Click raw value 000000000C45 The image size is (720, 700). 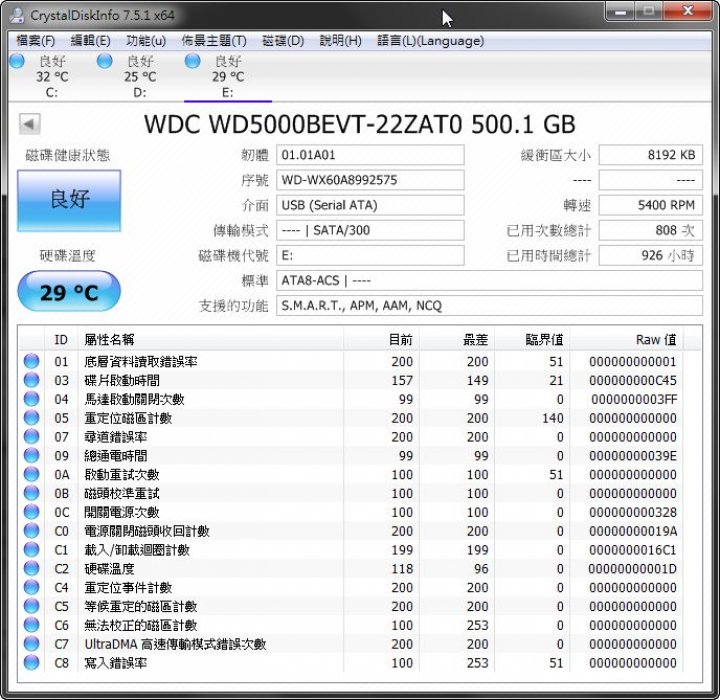point(632,380)
